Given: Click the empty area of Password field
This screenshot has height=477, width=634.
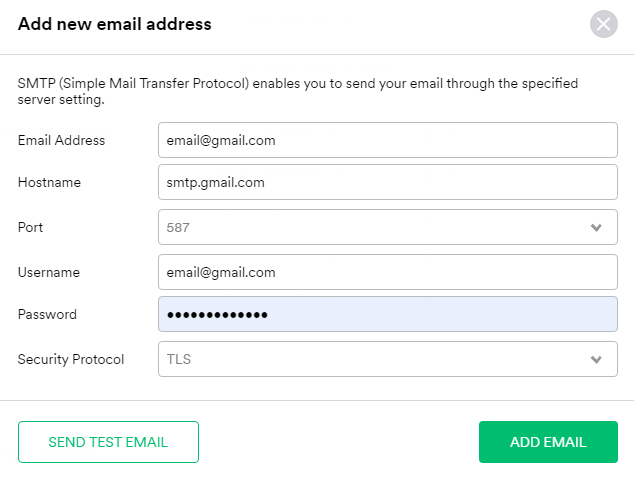Looking at the screenshot, I should [x=440, y=315].
